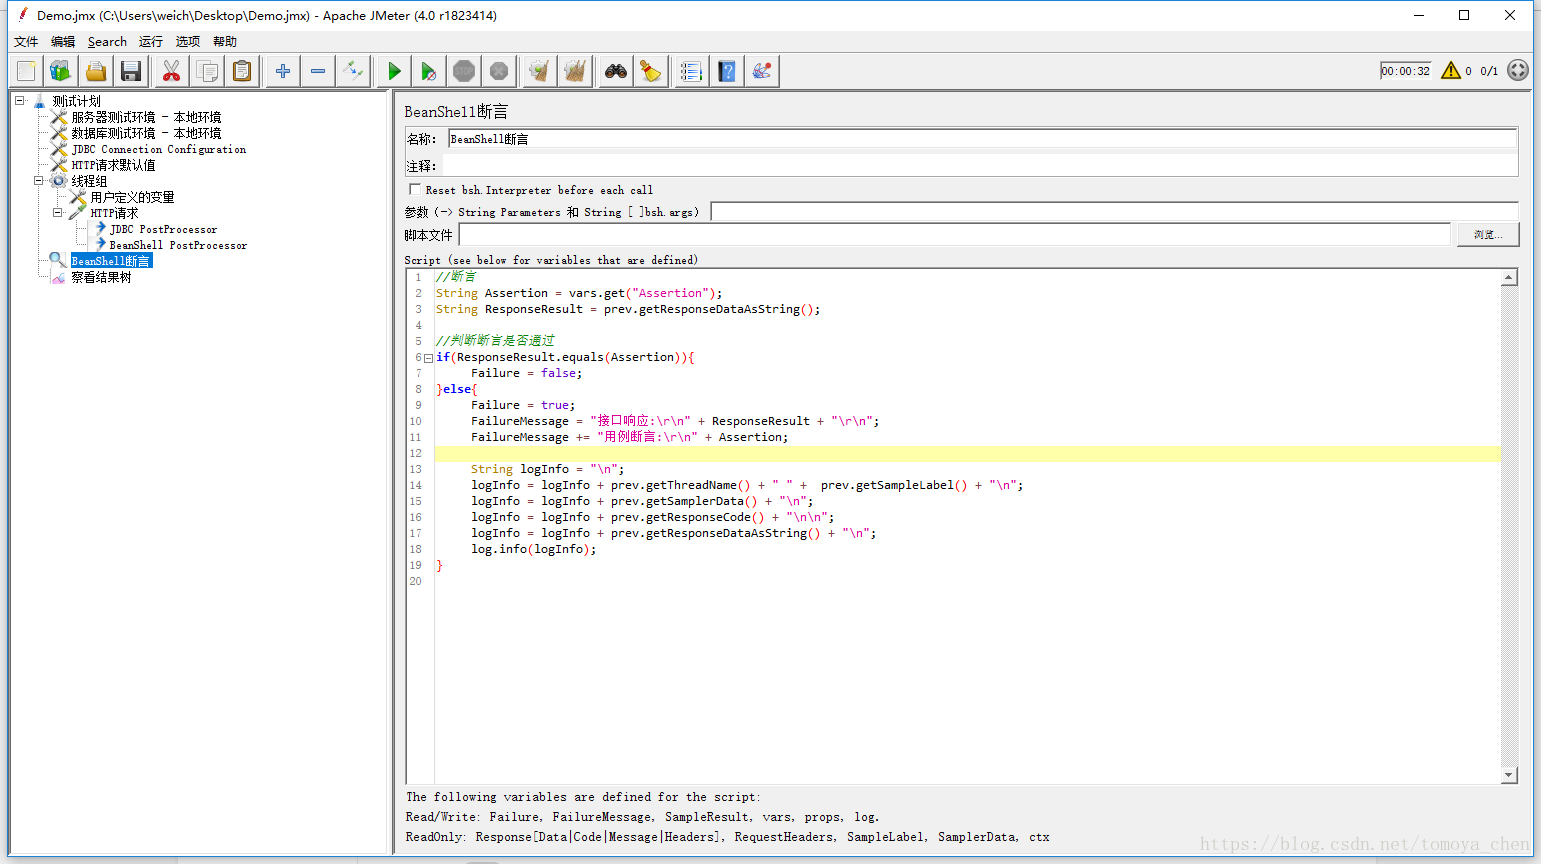The height and width of the screenshot is (864, 1541).
Task: Click the Paste clipboard icon
Action: (x=242, y=71)
